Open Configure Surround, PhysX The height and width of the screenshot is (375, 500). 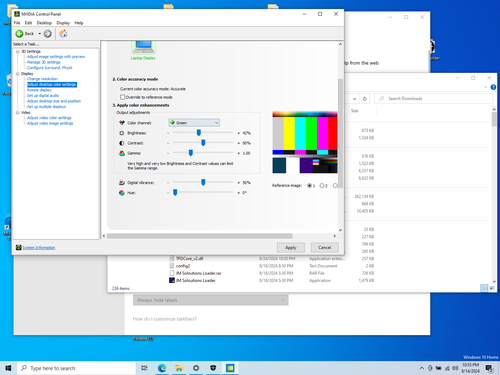50,68
